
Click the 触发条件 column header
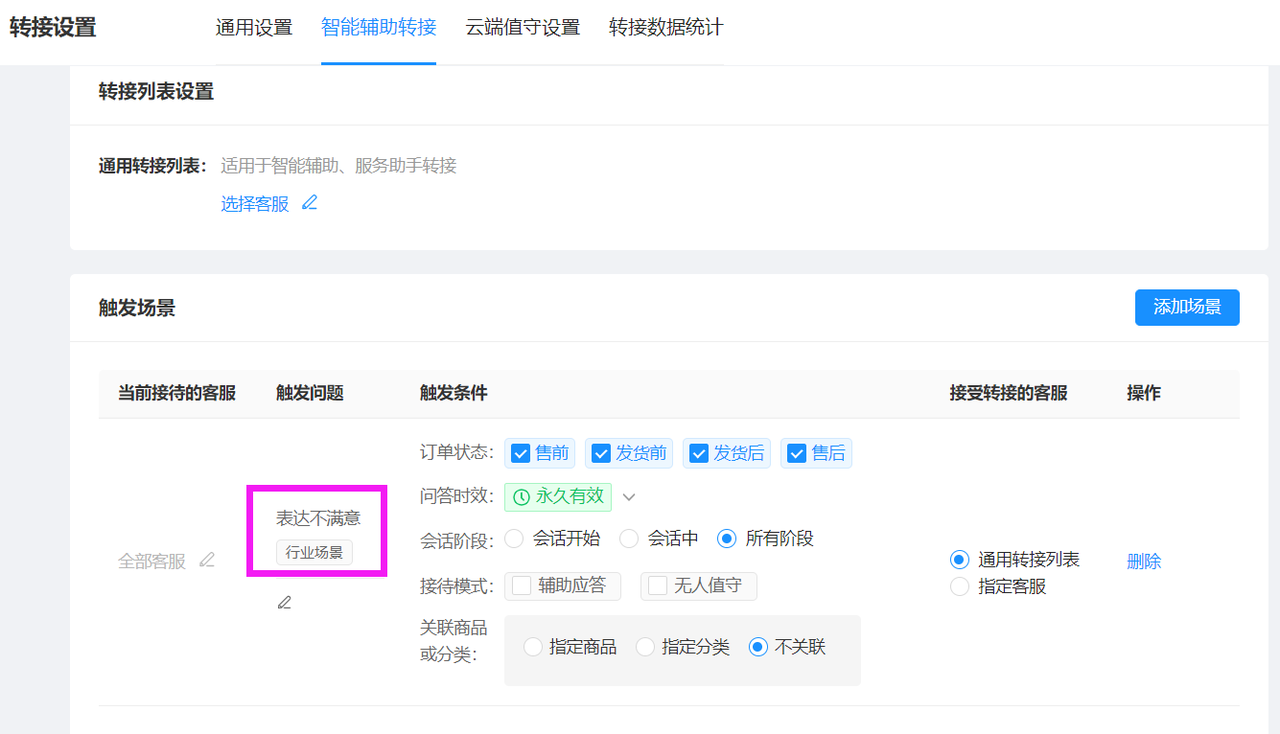(454, 393)
